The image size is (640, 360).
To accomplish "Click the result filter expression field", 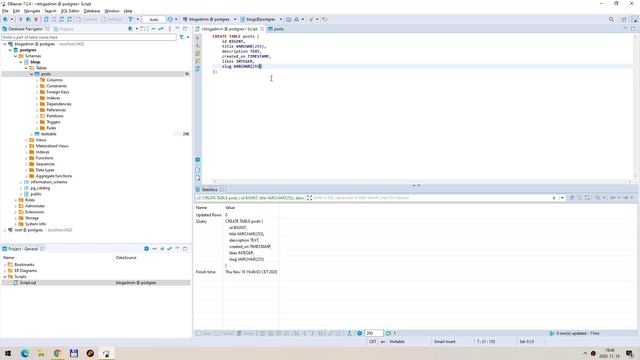I will tap(431, 198).
